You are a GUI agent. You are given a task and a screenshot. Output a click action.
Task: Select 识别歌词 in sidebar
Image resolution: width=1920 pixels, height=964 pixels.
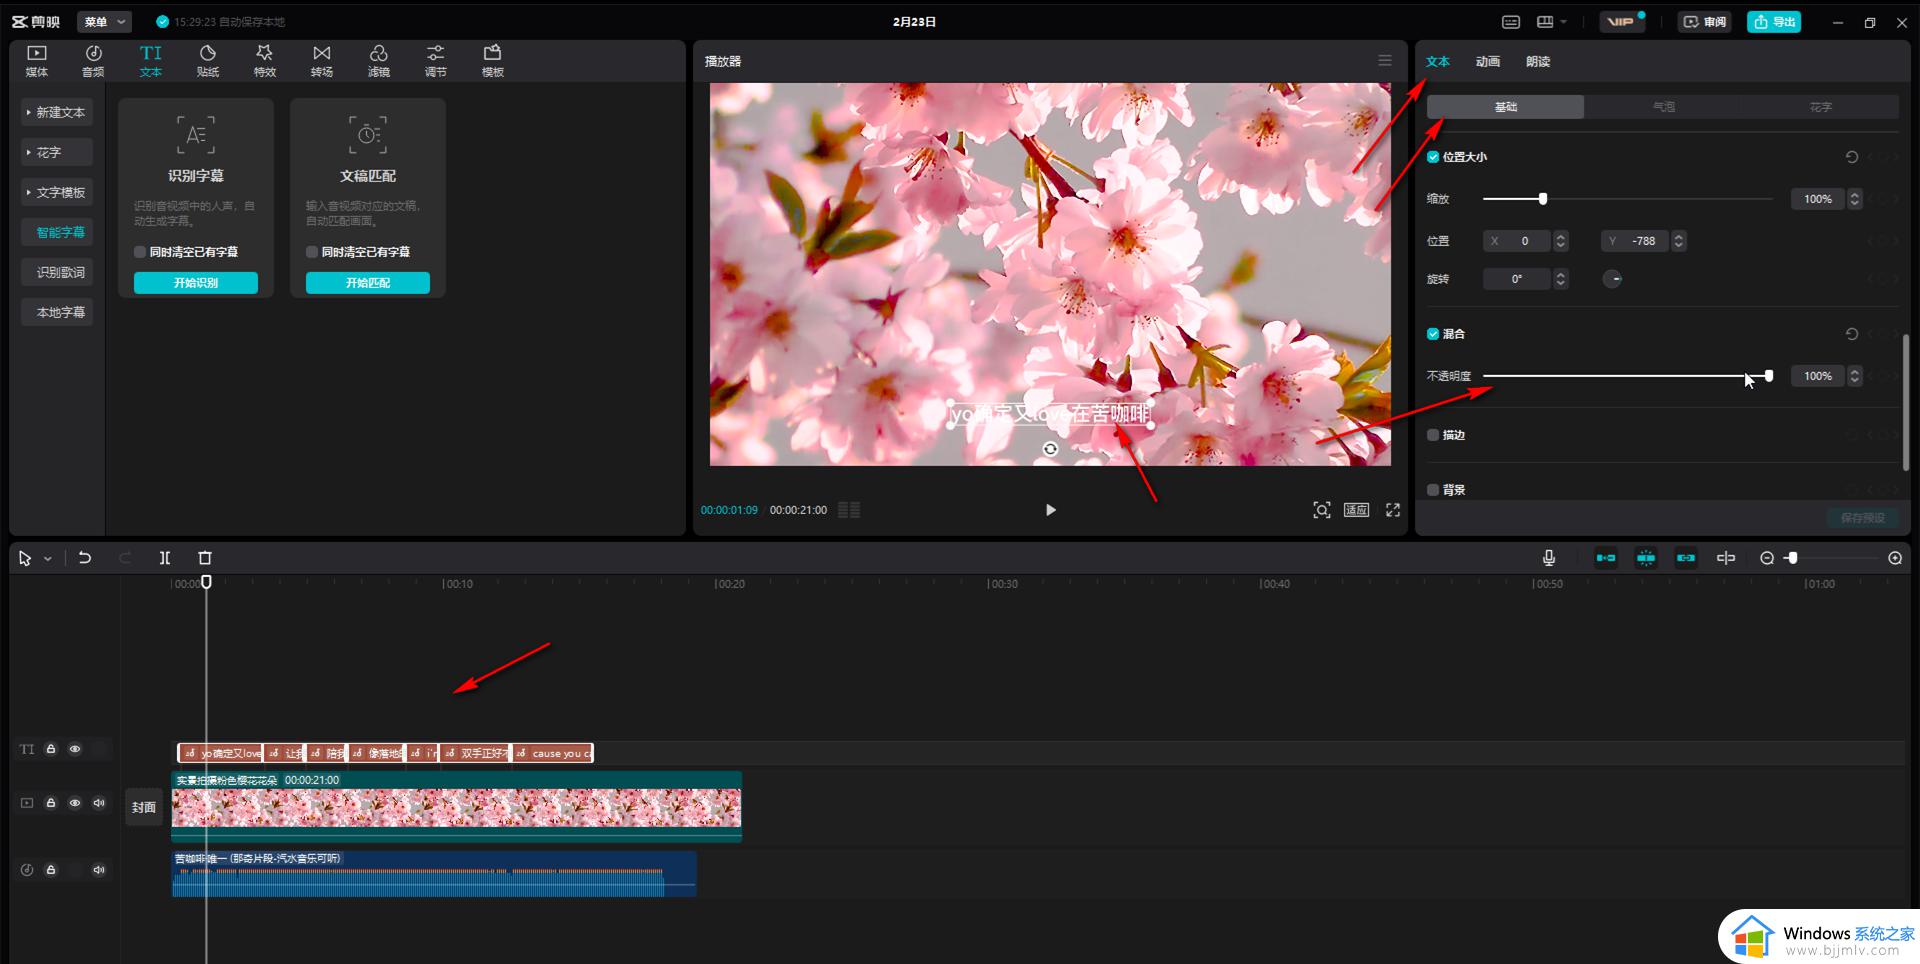click(57, 272)
